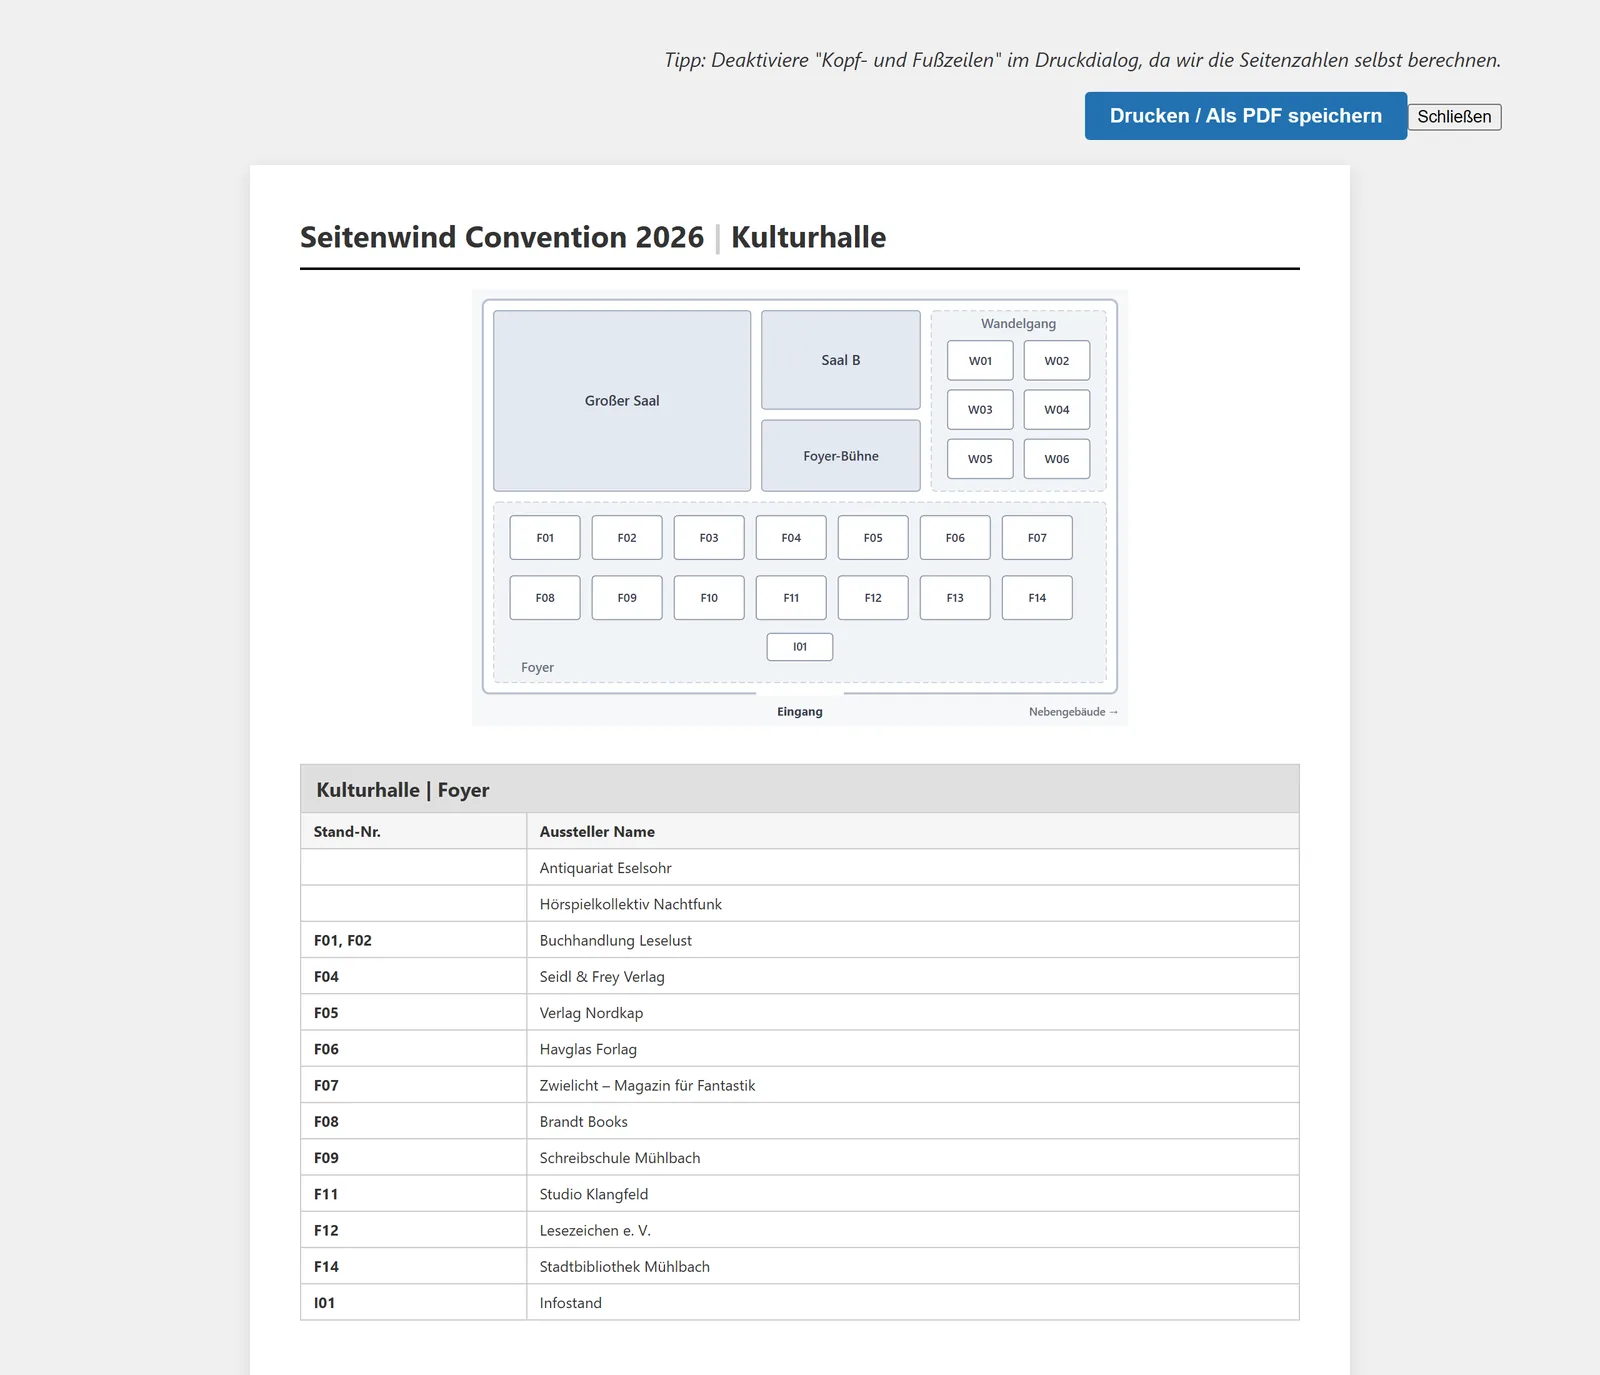Select the Hörspielkollektiv Nachtfunk row
1600x1375 pixels.
click(800, 904)
